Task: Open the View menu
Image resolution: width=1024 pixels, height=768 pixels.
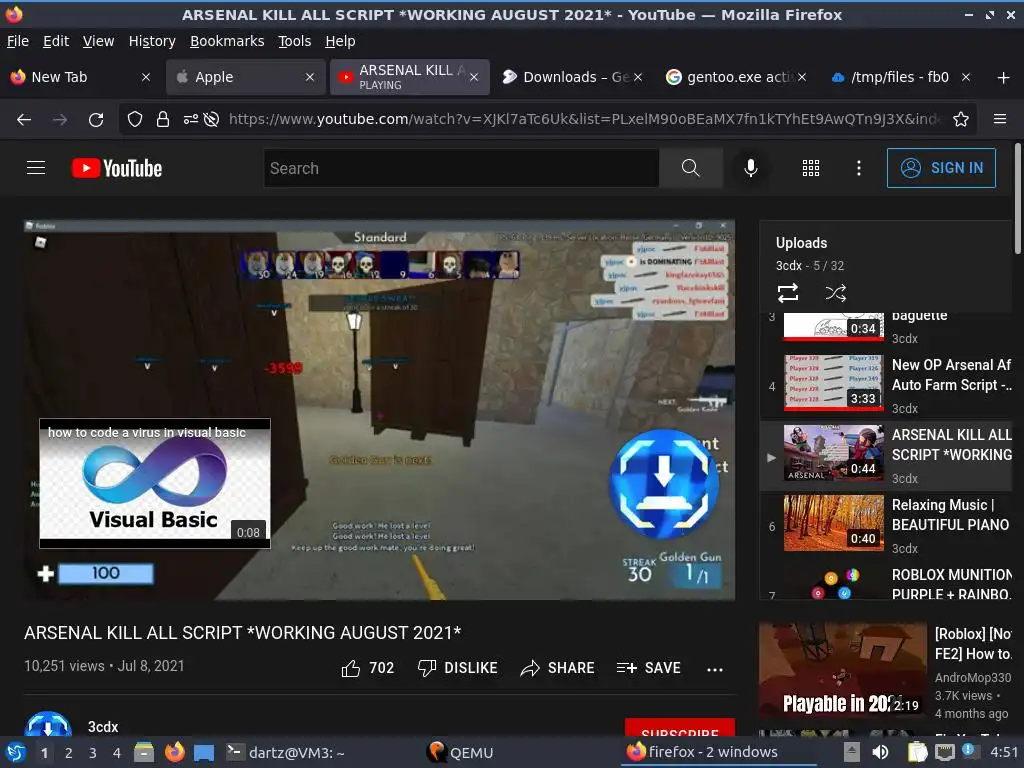Action: 98,41
